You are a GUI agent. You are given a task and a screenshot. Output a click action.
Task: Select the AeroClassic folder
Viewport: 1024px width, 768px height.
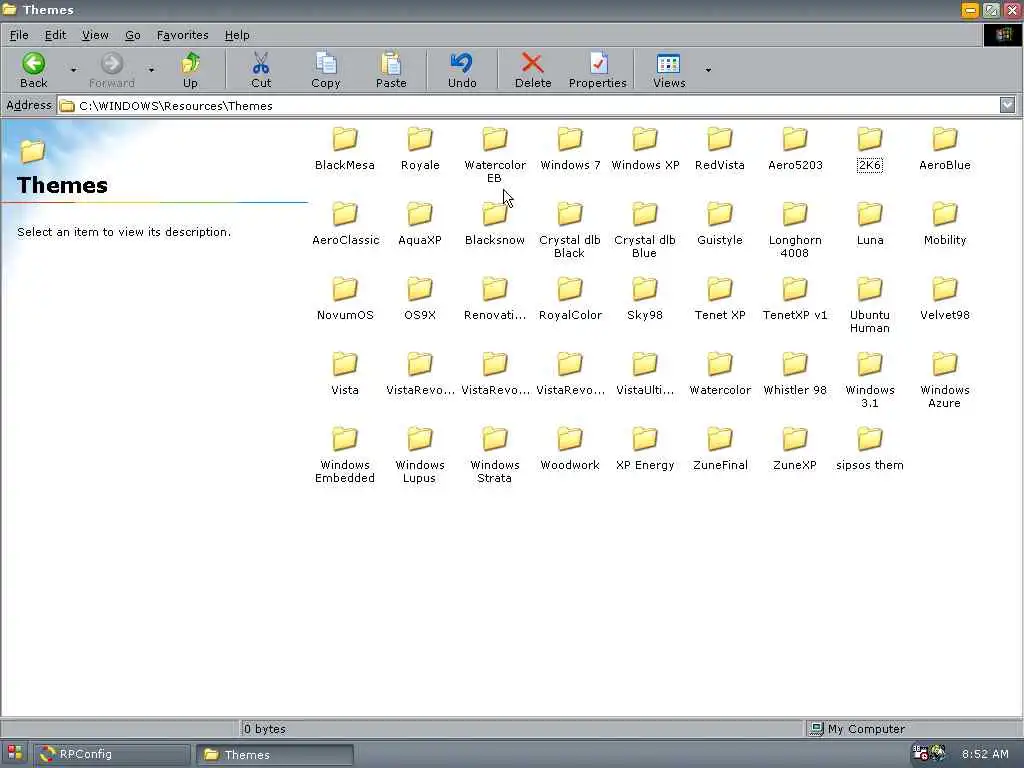point(345,224)
